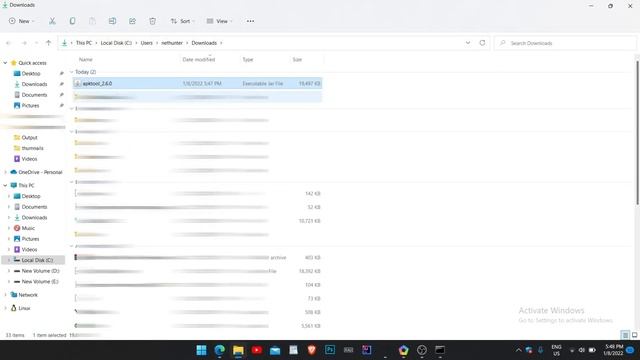Open Brave browser from taskbar

coord(312,350)
